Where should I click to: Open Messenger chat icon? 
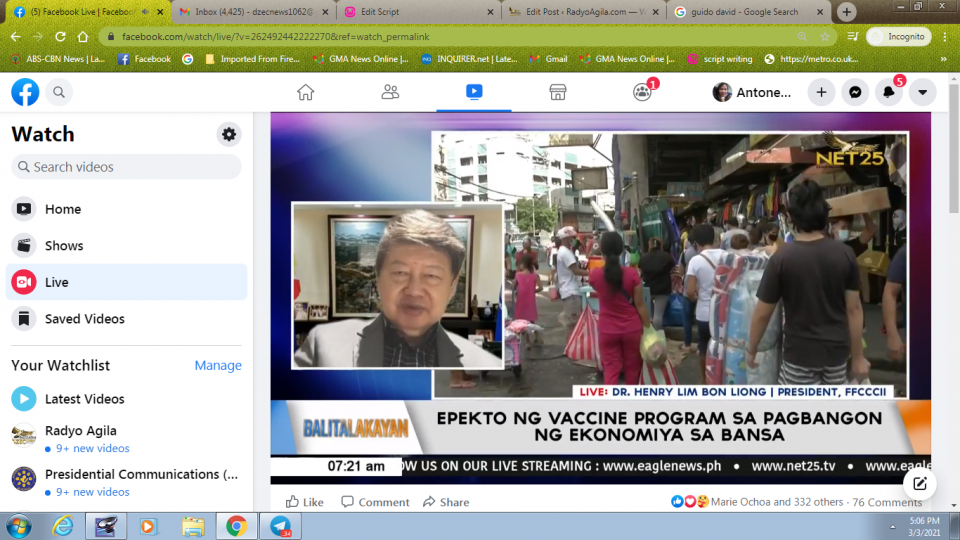tap(855, 92)
